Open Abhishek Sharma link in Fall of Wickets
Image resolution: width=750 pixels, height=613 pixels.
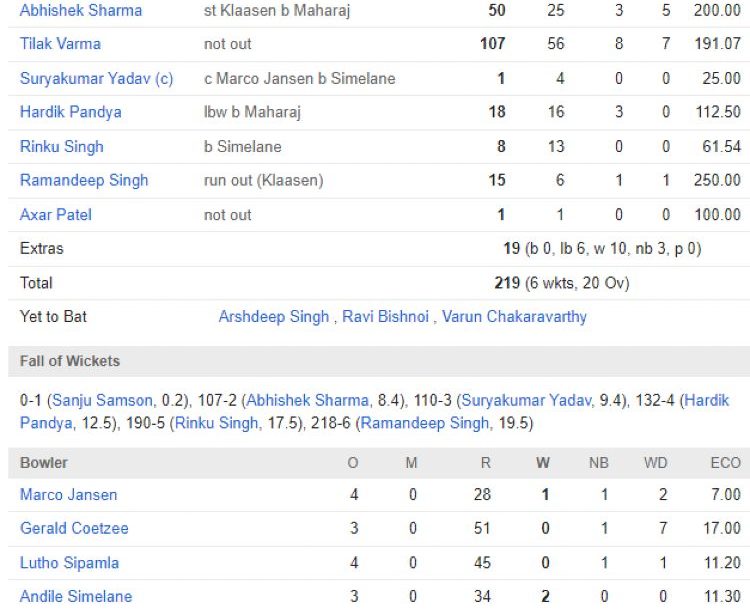coord(309,400)
